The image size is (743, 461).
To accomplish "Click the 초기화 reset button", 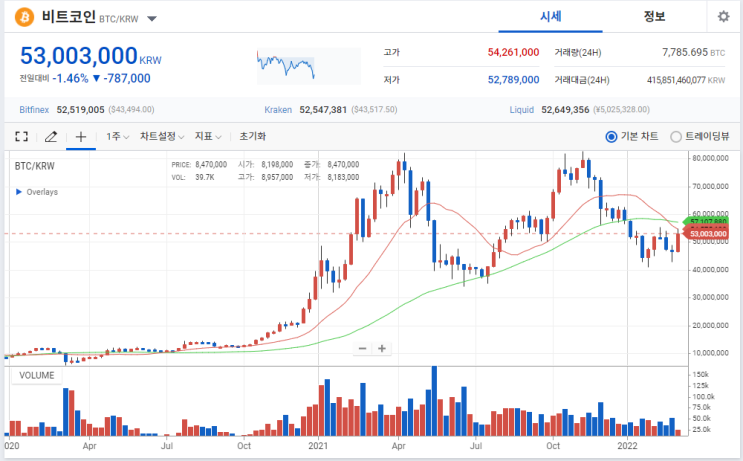I will (x=253, y=136).
